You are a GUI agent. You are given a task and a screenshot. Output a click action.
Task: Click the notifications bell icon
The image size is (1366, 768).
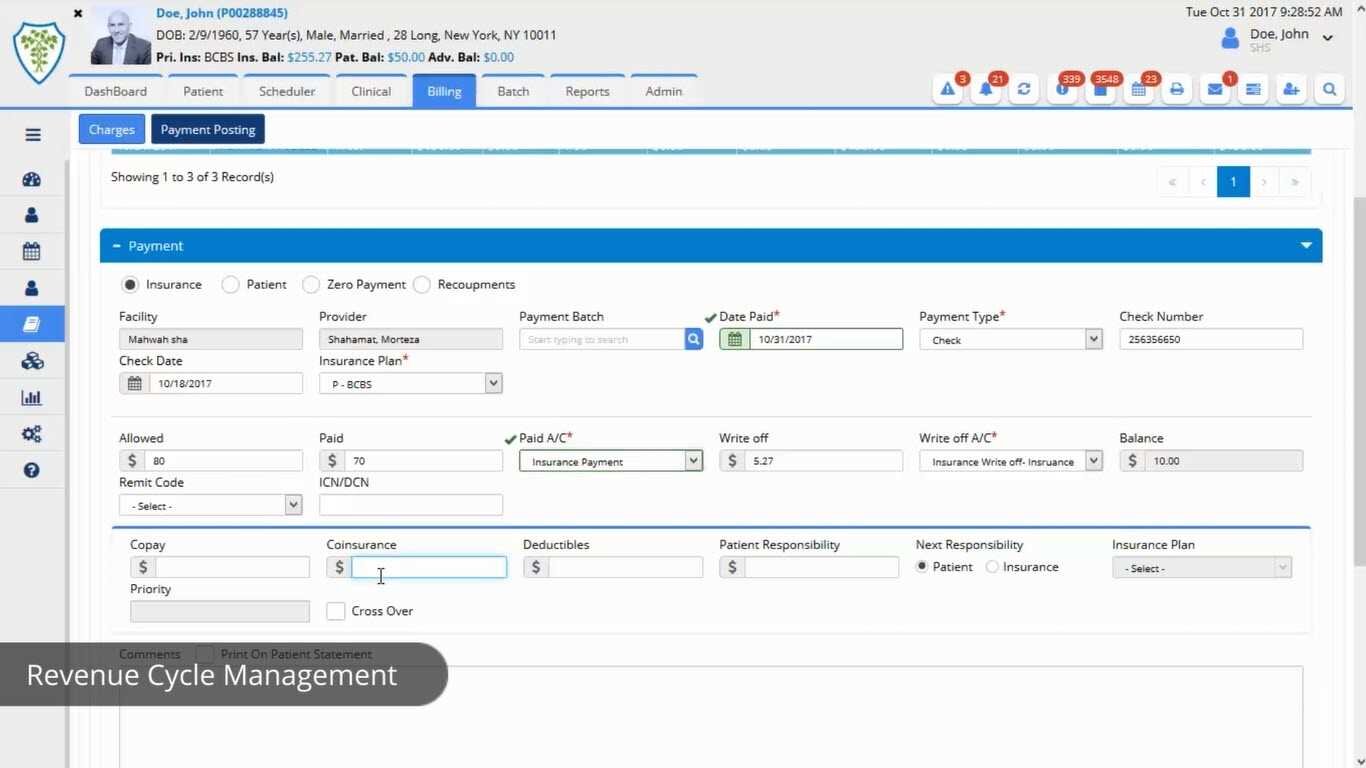pyautogui.click(x=986, y=90)
